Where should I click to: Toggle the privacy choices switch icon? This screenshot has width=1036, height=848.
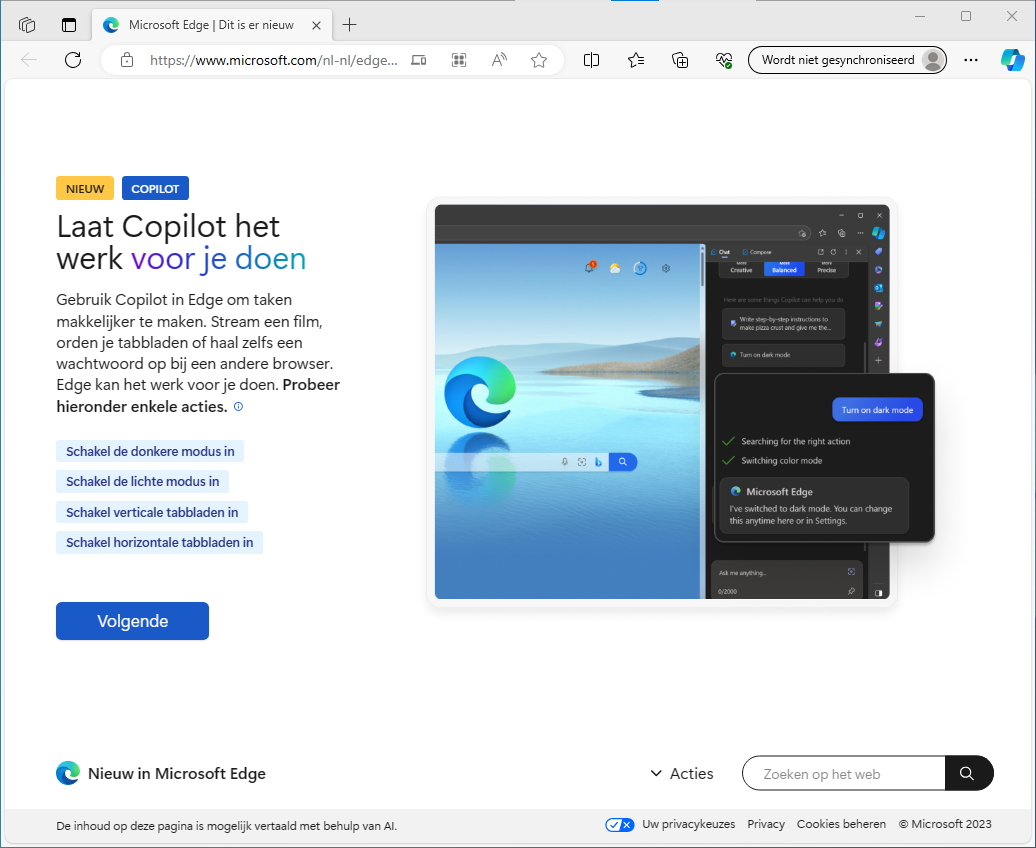point(619,825)
